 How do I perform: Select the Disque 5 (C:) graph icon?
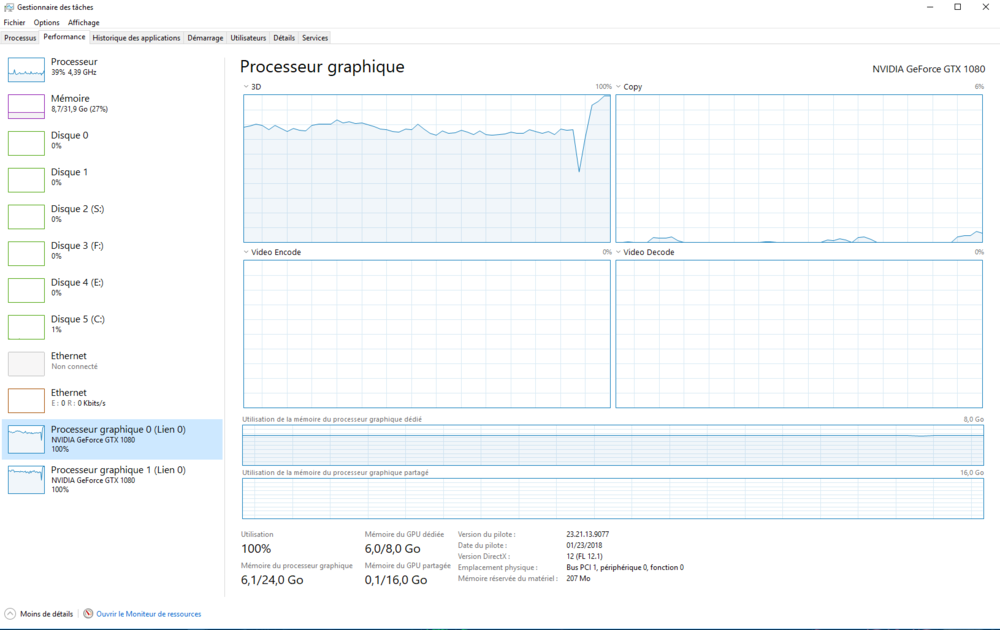point(26,327)
